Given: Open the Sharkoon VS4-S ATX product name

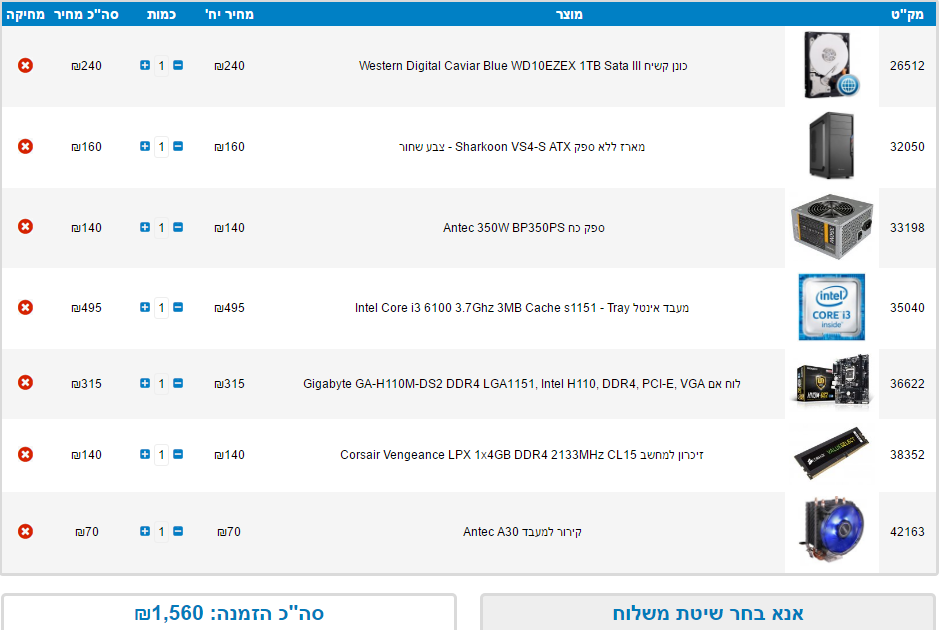Looking at the screenshot, I should (522, 147).
